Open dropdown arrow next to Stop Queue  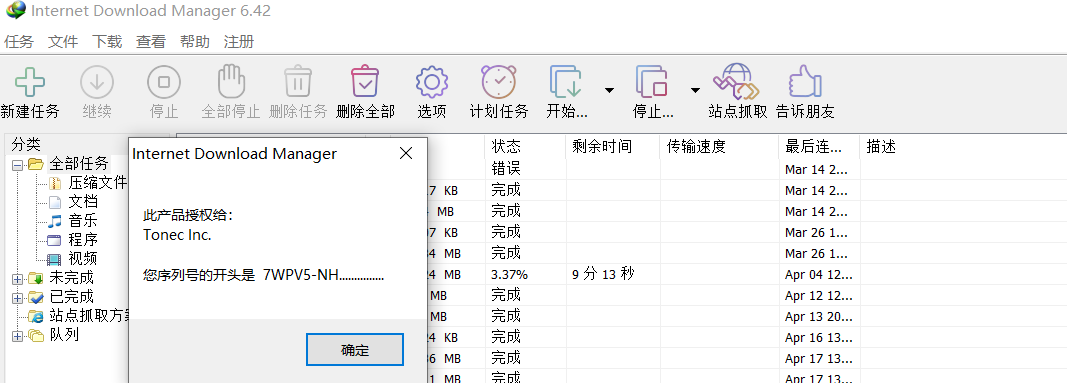click(695, 90)
